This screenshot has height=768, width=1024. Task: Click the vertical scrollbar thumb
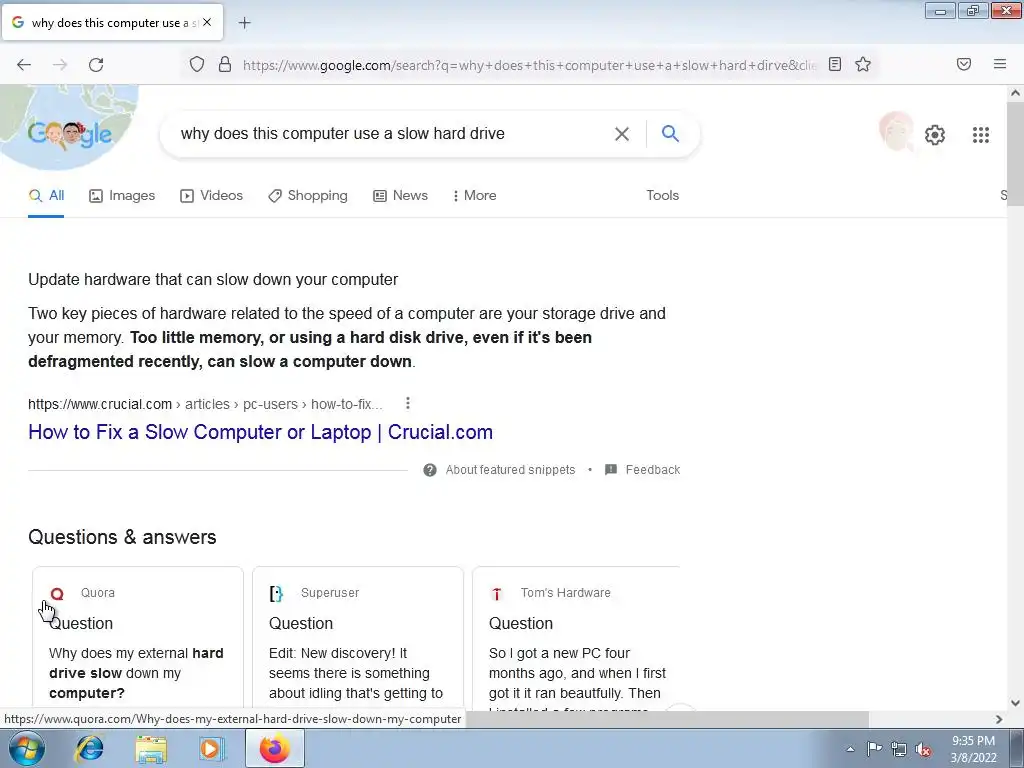tap(1015, 154)
